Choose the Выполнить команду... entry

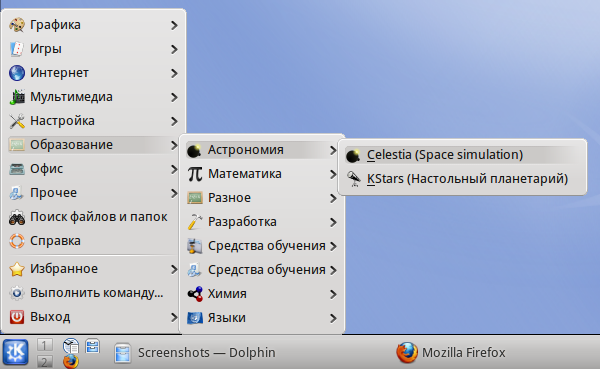click(93, 293)
